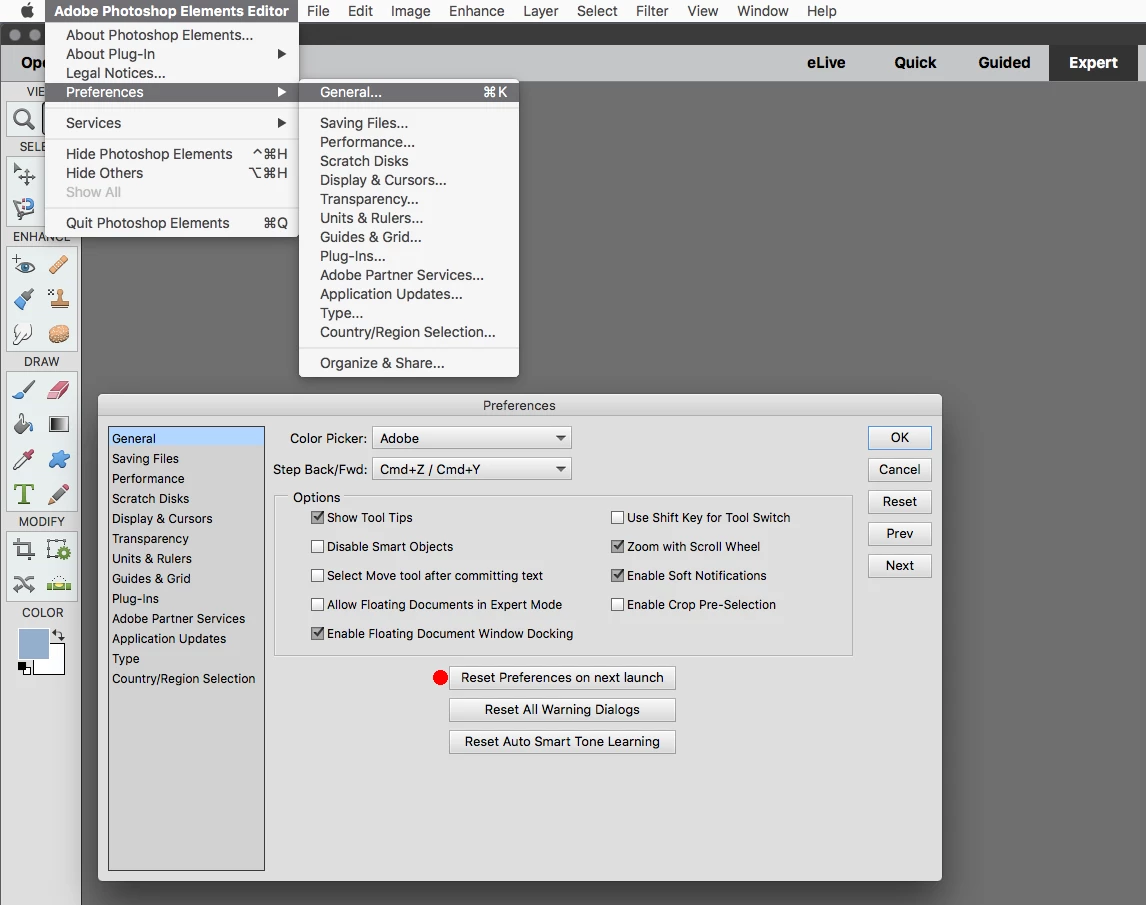Select the Pencil tool

pos(58,494)
